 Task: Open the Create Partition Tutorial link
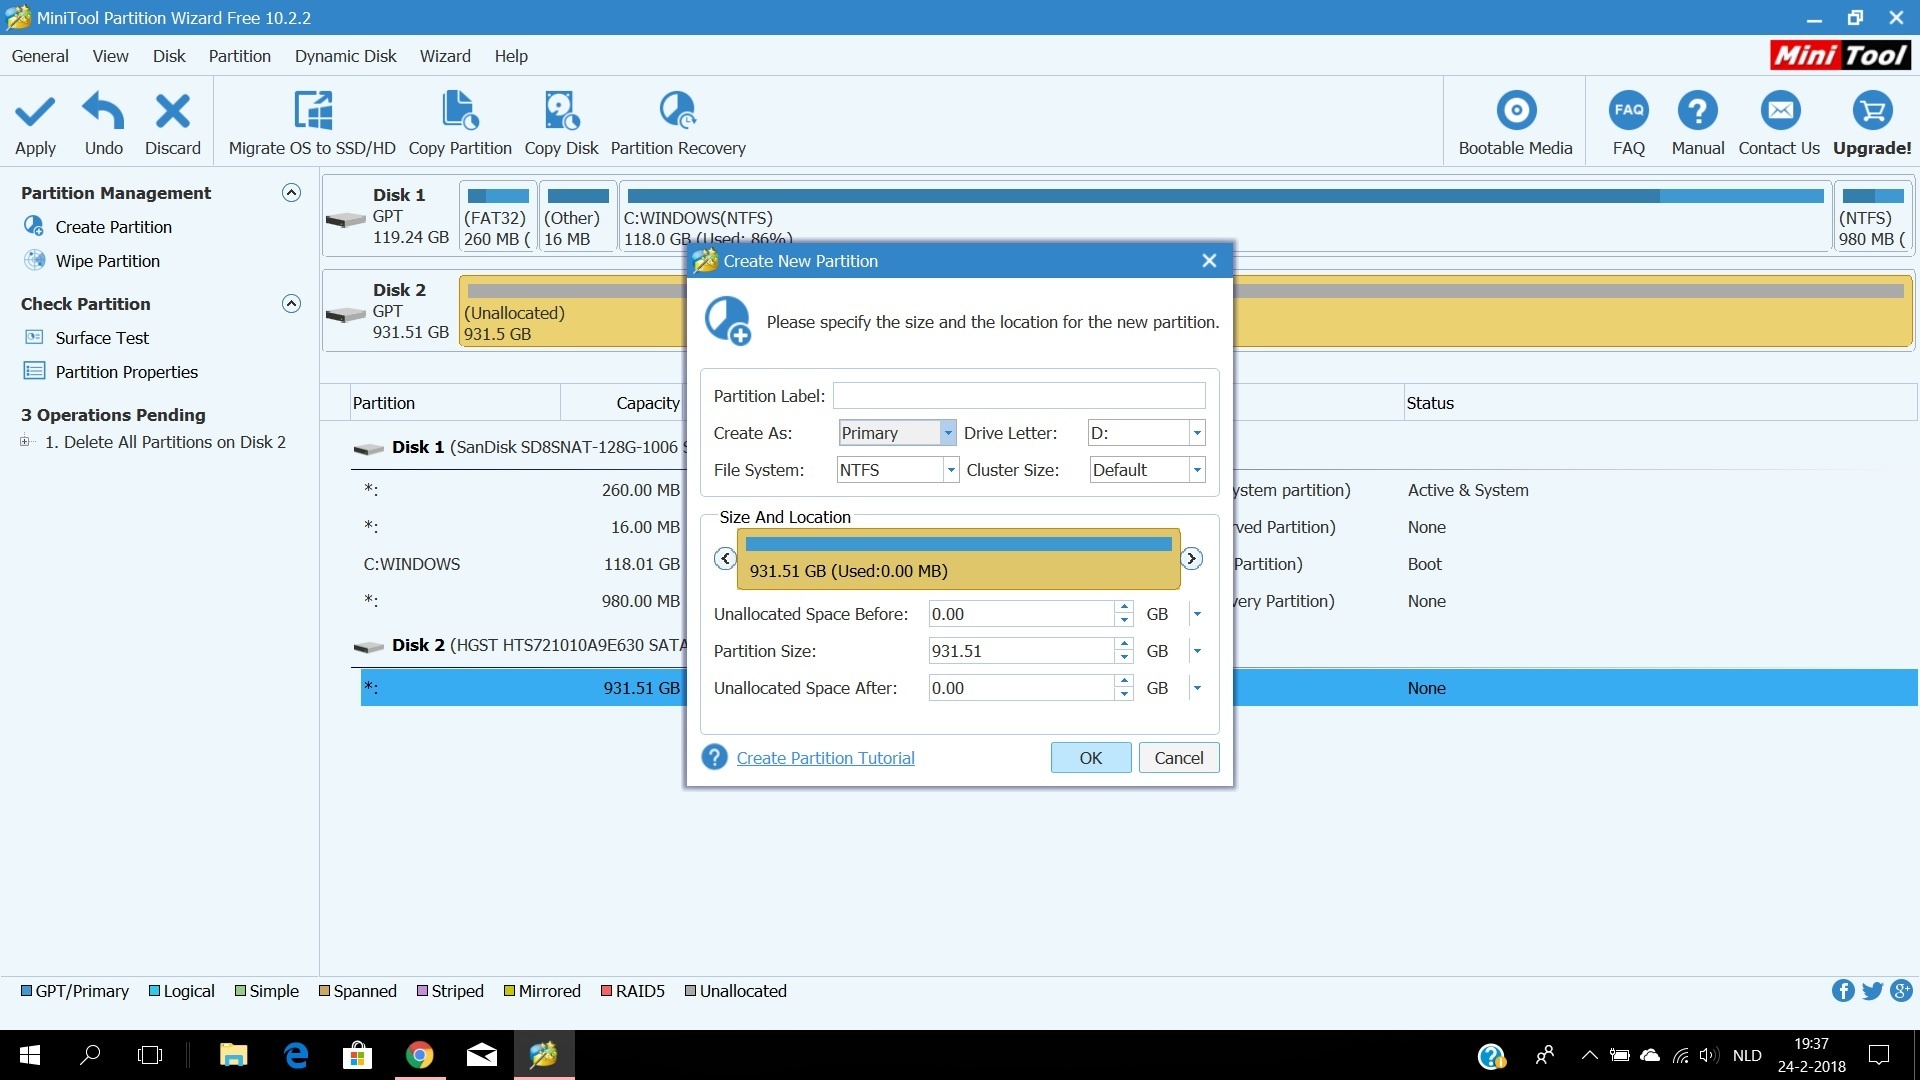825,758
